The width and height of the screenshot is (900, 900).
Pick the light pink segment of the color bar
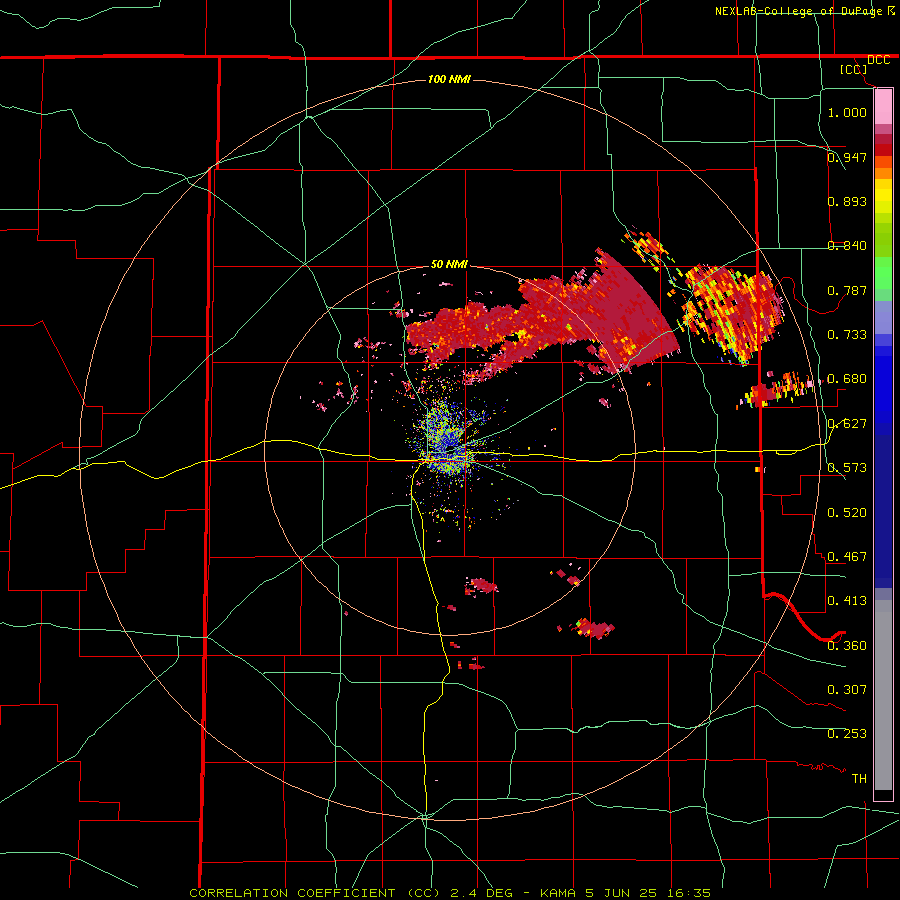[x=883, y=107]
